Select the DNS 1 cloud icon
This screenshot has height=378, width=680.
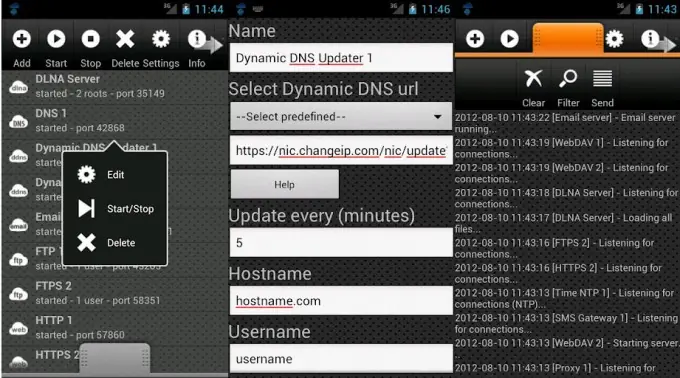pos(19,122)
